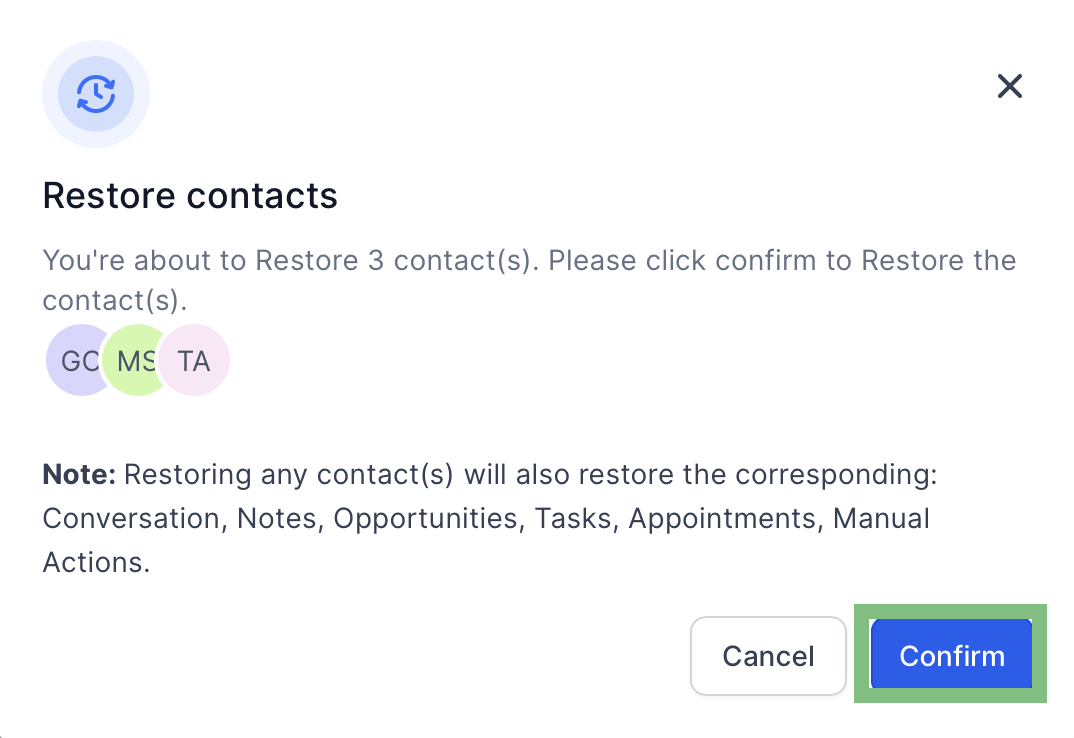Select the MS contact avatar
This screenshot has width=1074, height=738.
(x=134, y=360)
